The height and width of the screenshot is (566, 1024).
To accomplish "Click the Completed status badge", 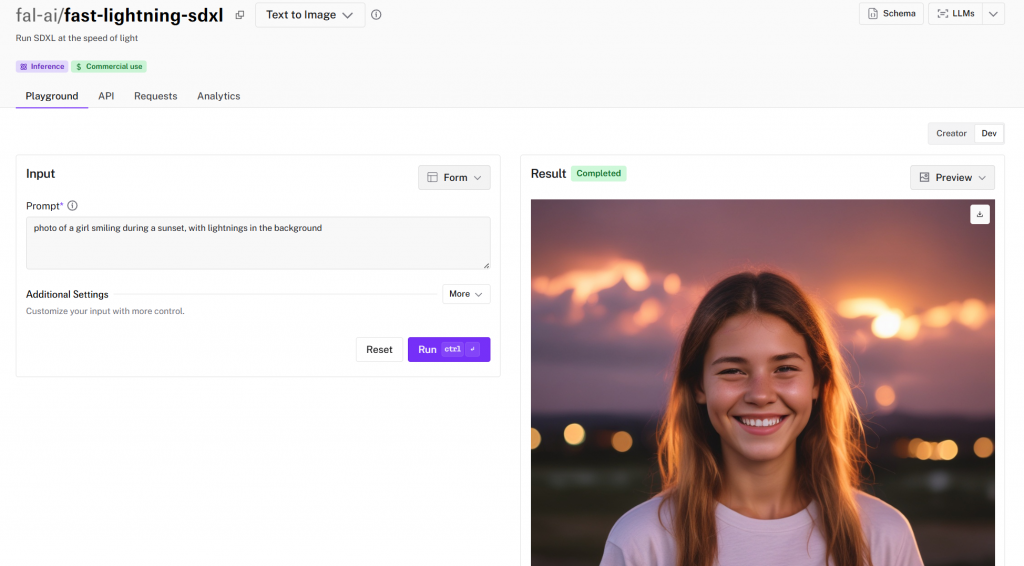I will 598,173.
